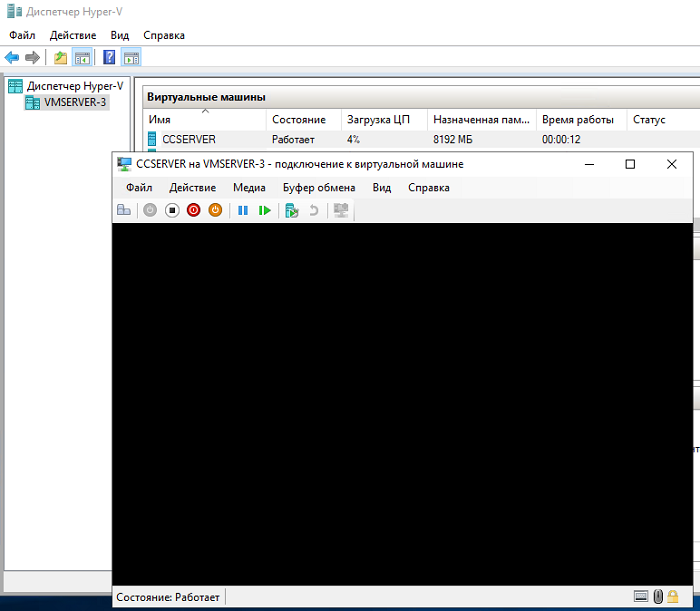Shut down the VM with red power button
700x611 pixels.
[193, 210]
